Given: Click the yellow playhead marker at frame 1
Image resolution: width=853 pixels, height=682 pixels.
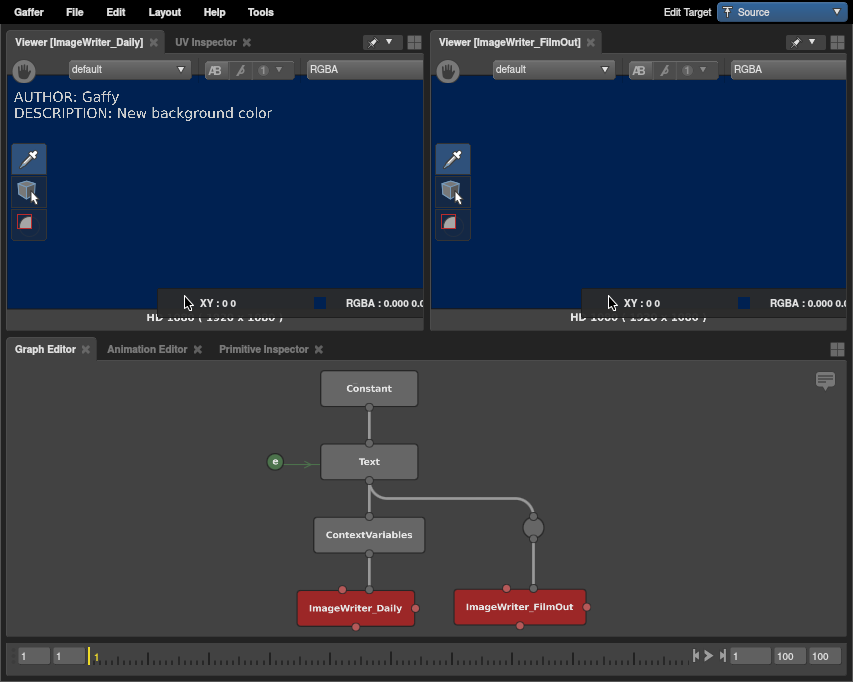Looking at the screenshot, I should [89, 656].
